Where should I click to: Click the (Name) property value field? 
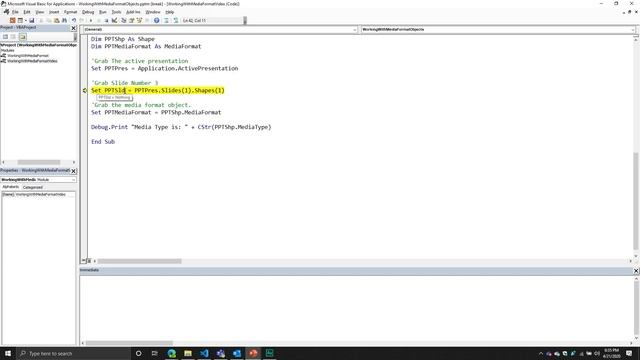point(45,194)
